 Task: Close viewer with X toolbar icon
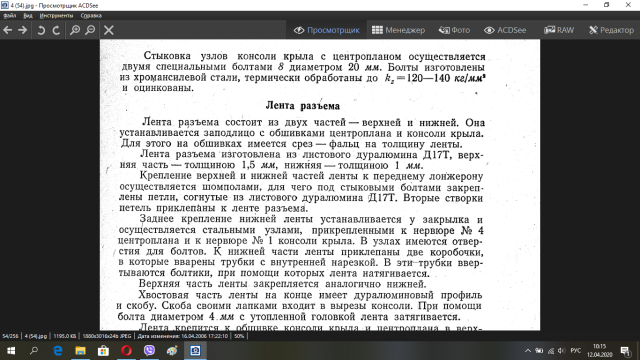(109, 30)
